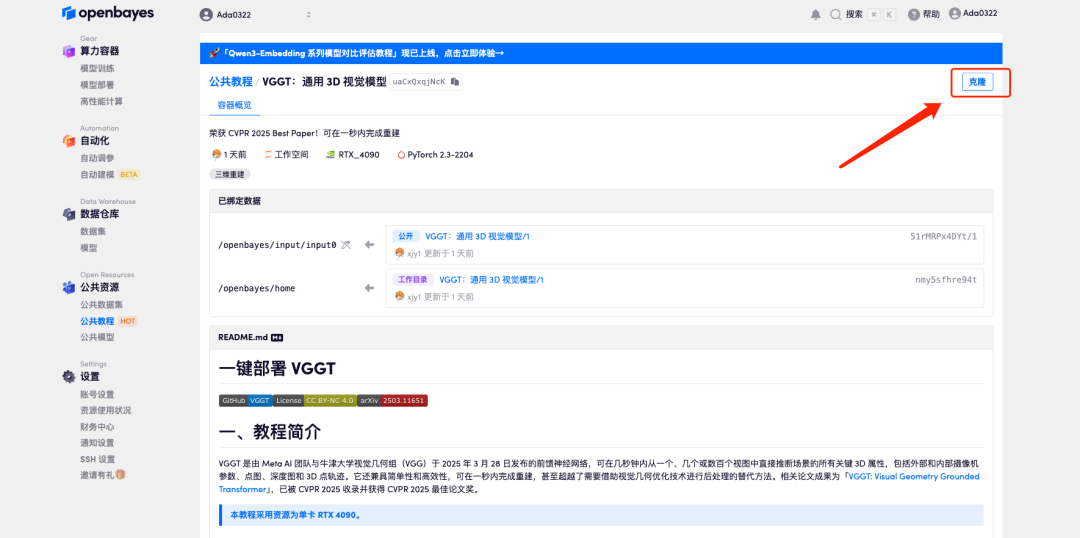The image size is (1080, 538).
Task: Click the NVIDIA RTX_4090 icon
Action: coord(331,155)
